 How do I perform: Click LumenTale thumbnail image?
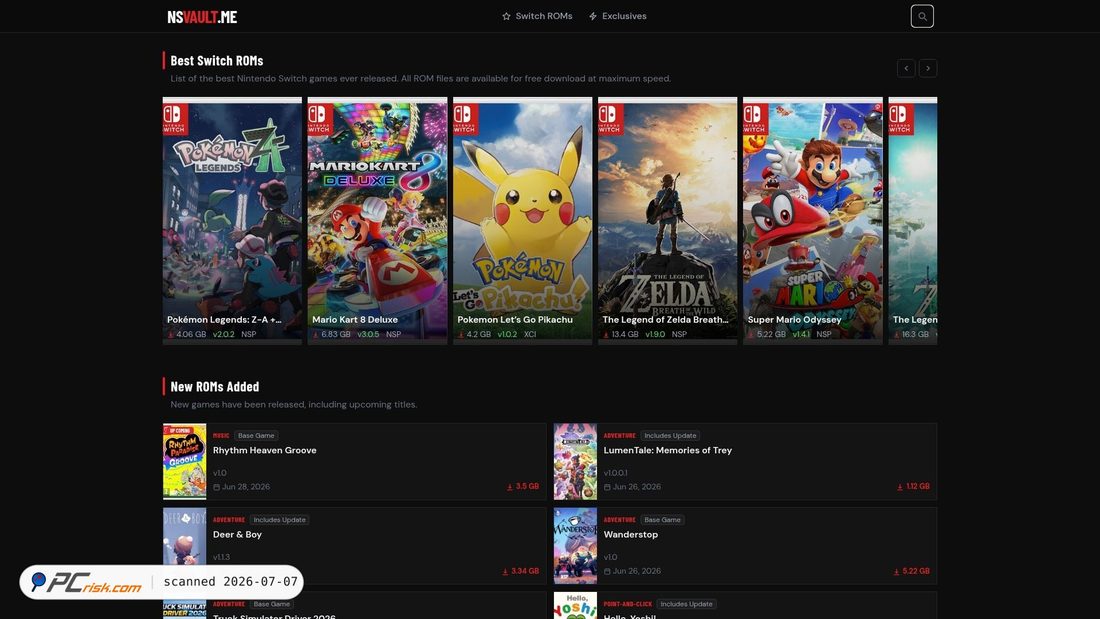[575, 461]
